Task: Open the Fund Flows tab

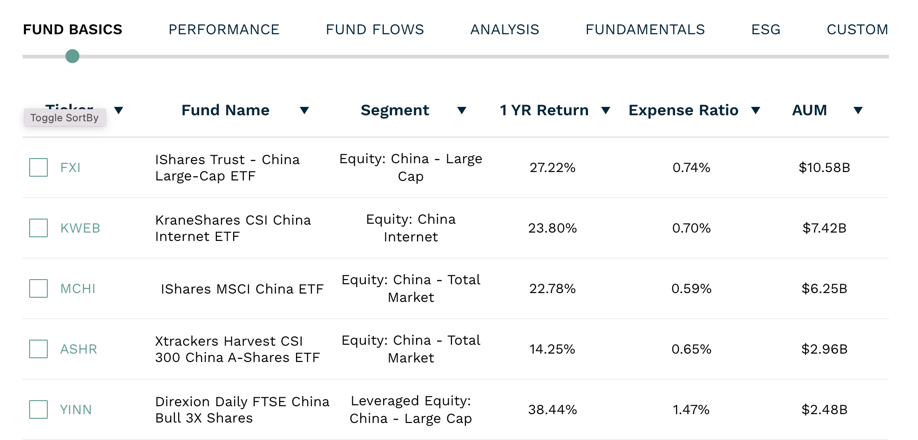Action: pyautogui.click(x=375, y=29)
